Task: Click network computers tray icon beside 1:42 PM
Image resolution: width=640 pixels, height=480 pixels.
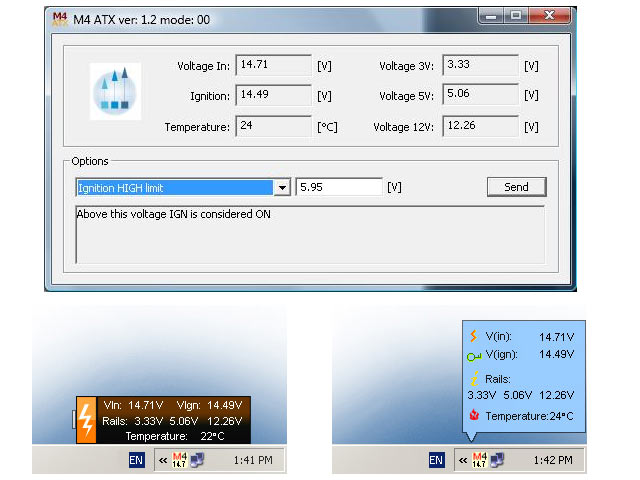Action: [498, 460]
